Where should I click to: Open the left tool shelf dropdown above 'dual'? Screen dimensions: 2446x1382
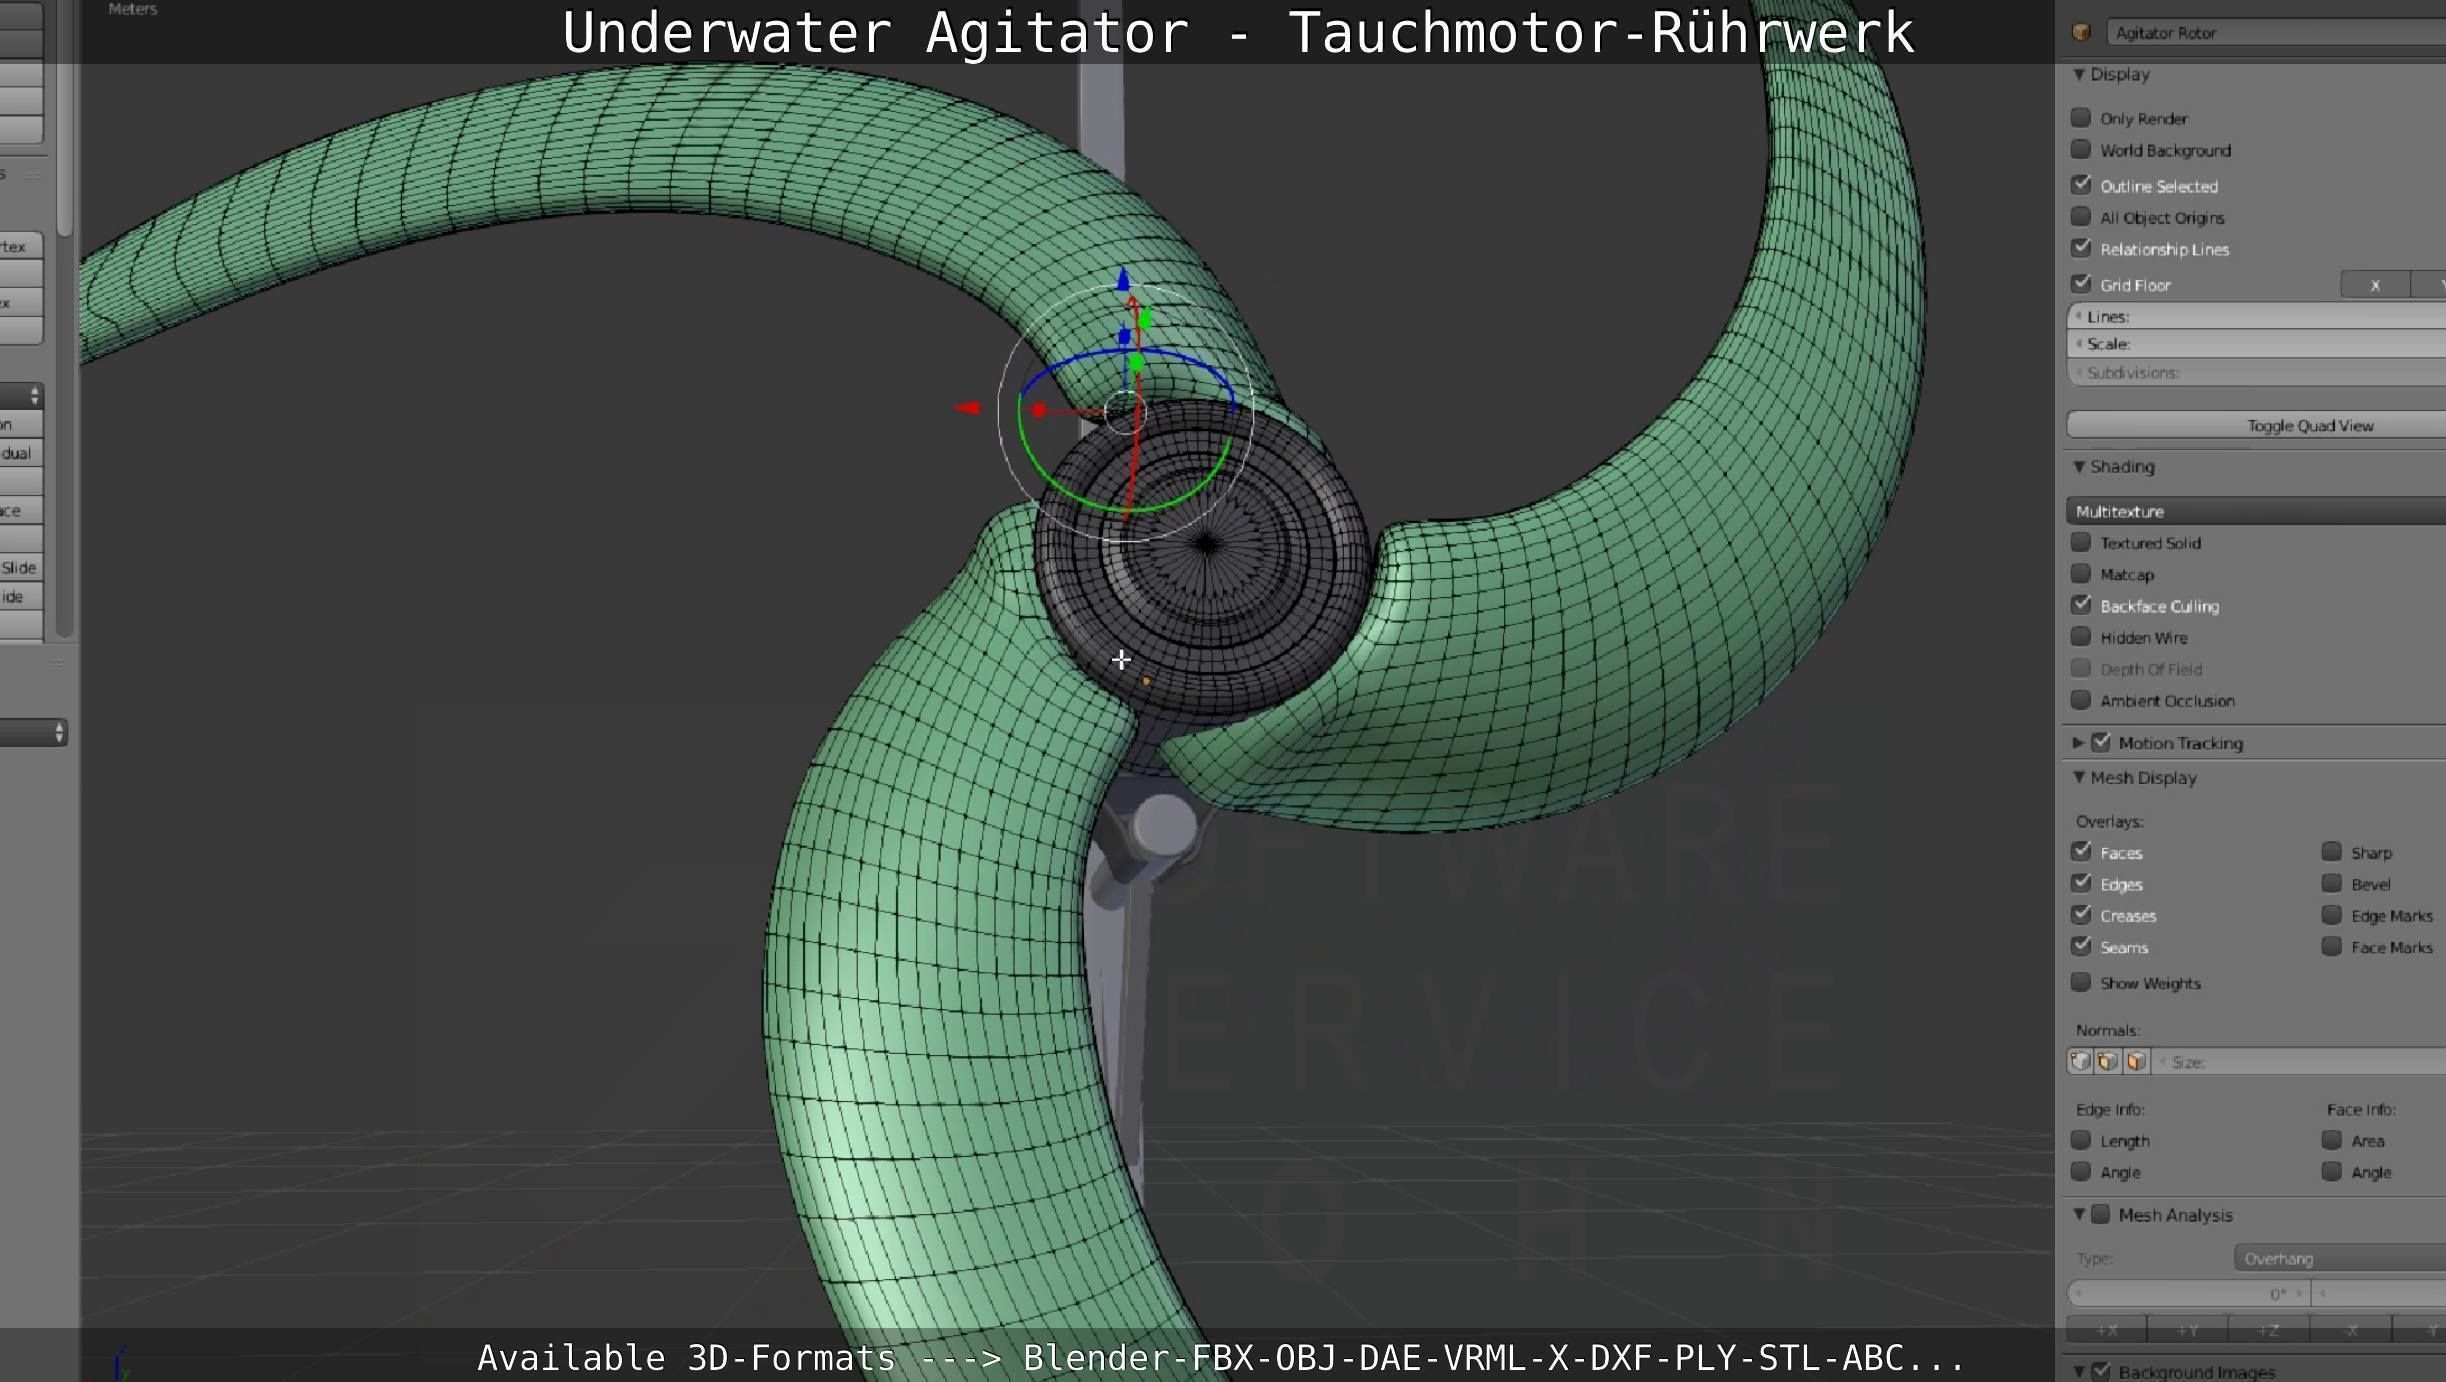(x=21, y=396)
